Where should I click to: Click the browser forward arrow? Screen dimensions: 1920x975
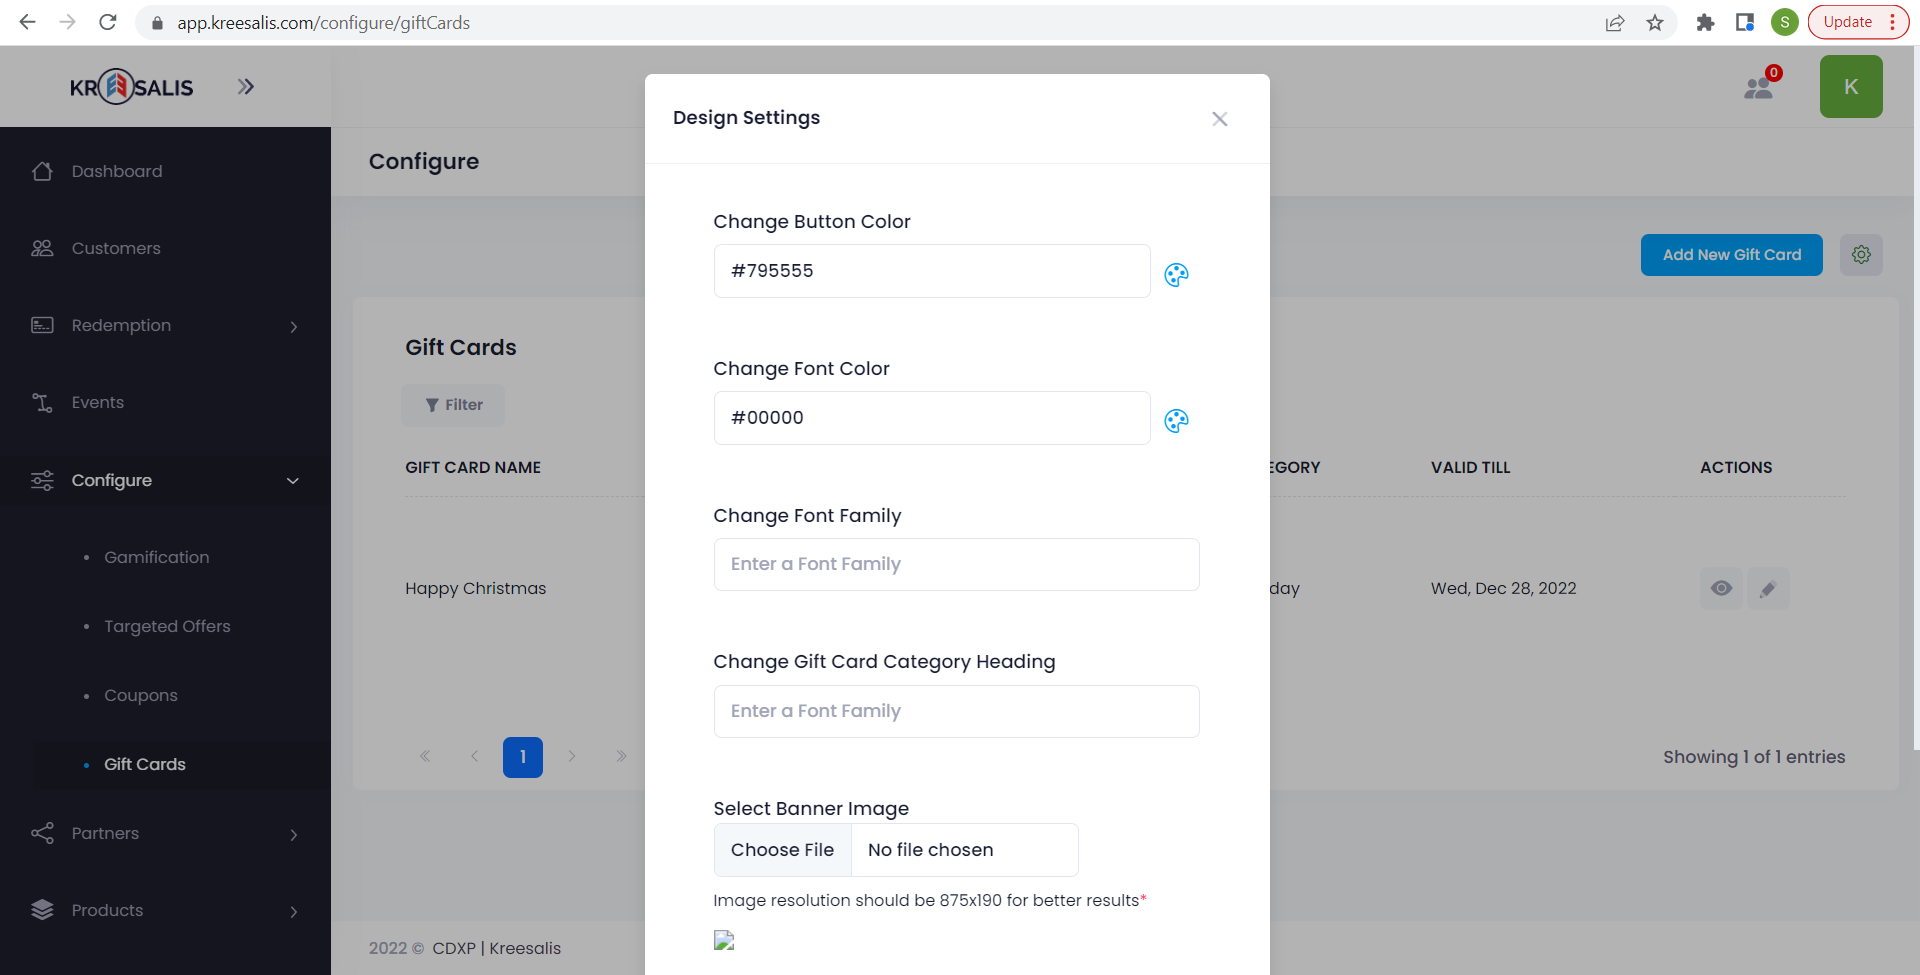67,22
